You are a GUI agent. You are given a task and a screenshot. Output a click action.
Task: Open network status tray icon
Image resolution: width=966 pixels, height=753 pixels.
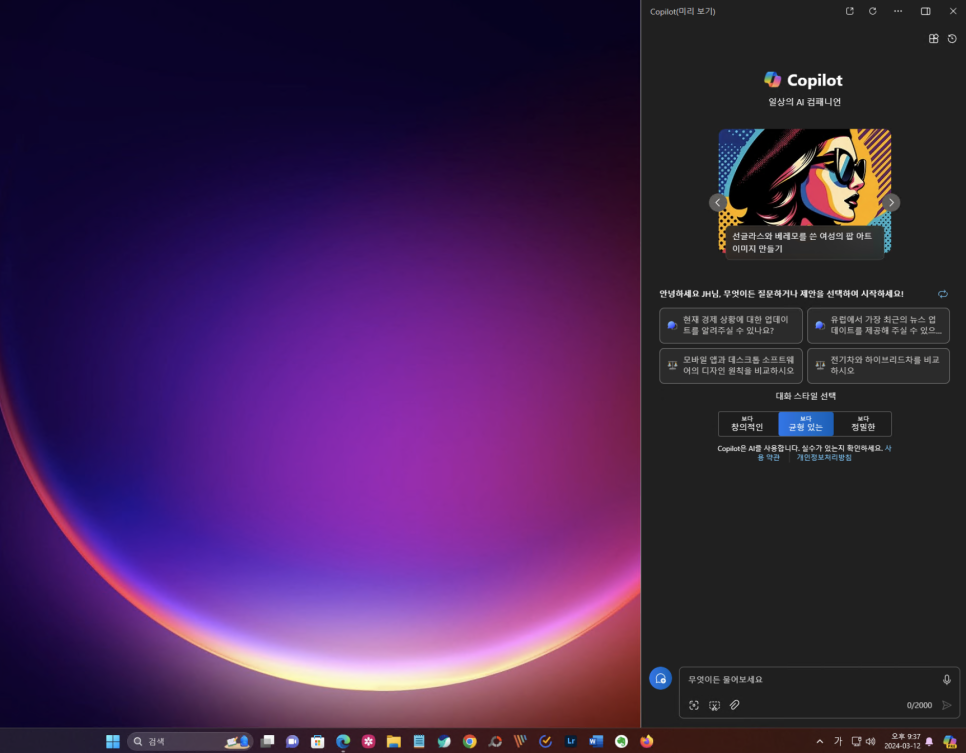(x=856, y=741)
